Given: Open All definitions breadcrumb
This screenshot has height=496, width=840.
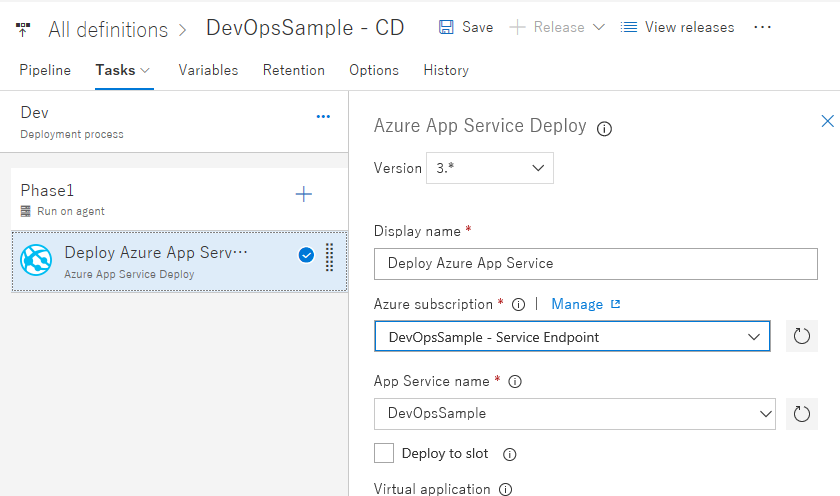Looking at the screenshot, I should [108, 29].
